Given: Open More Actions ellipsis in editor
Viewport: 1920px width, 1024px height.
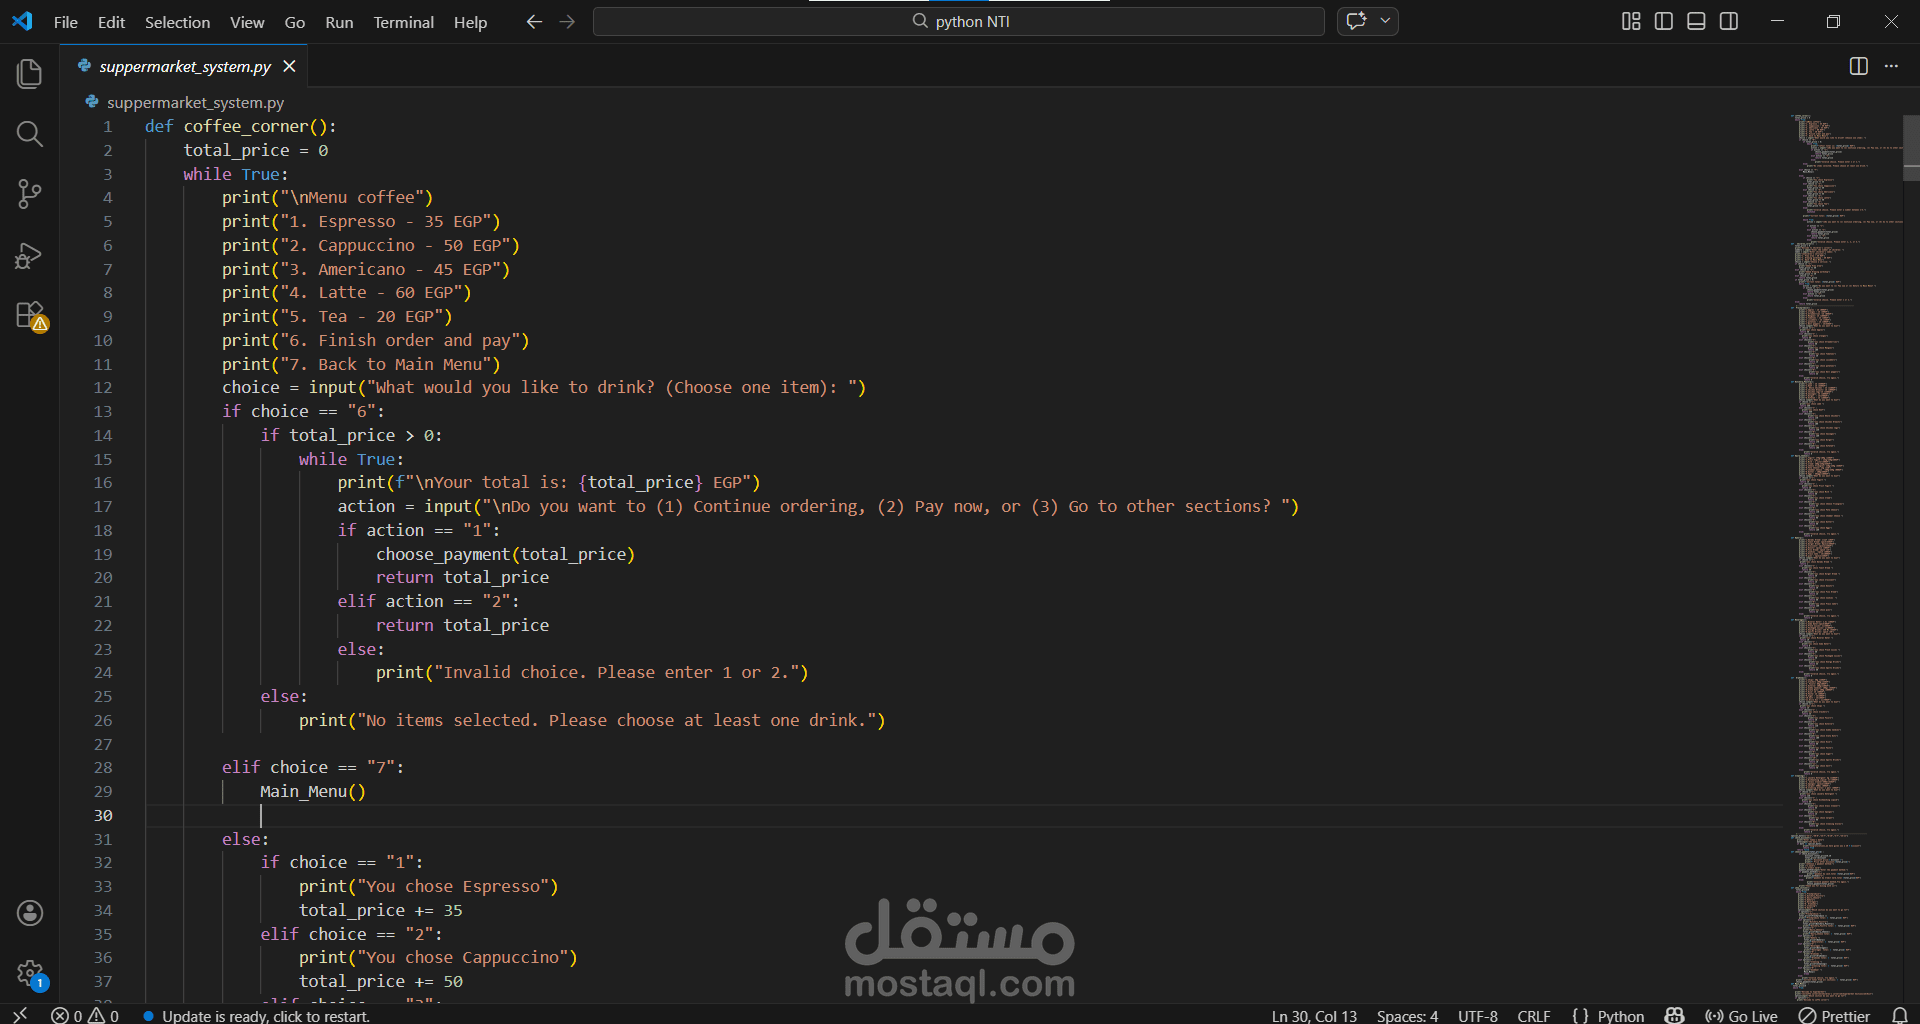Looking at the screenshot, I should (x=1891, y=66).
